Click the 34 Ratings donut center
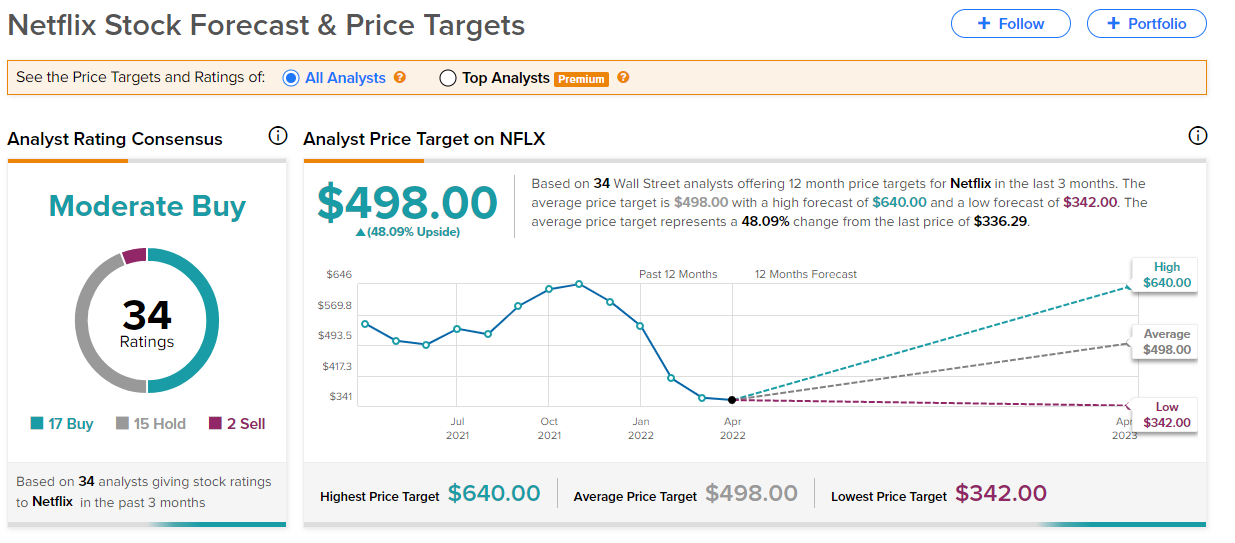Image resolution: width=1235 pixels, height=543 pixels. pyautogui.click(x=147, y=322)
